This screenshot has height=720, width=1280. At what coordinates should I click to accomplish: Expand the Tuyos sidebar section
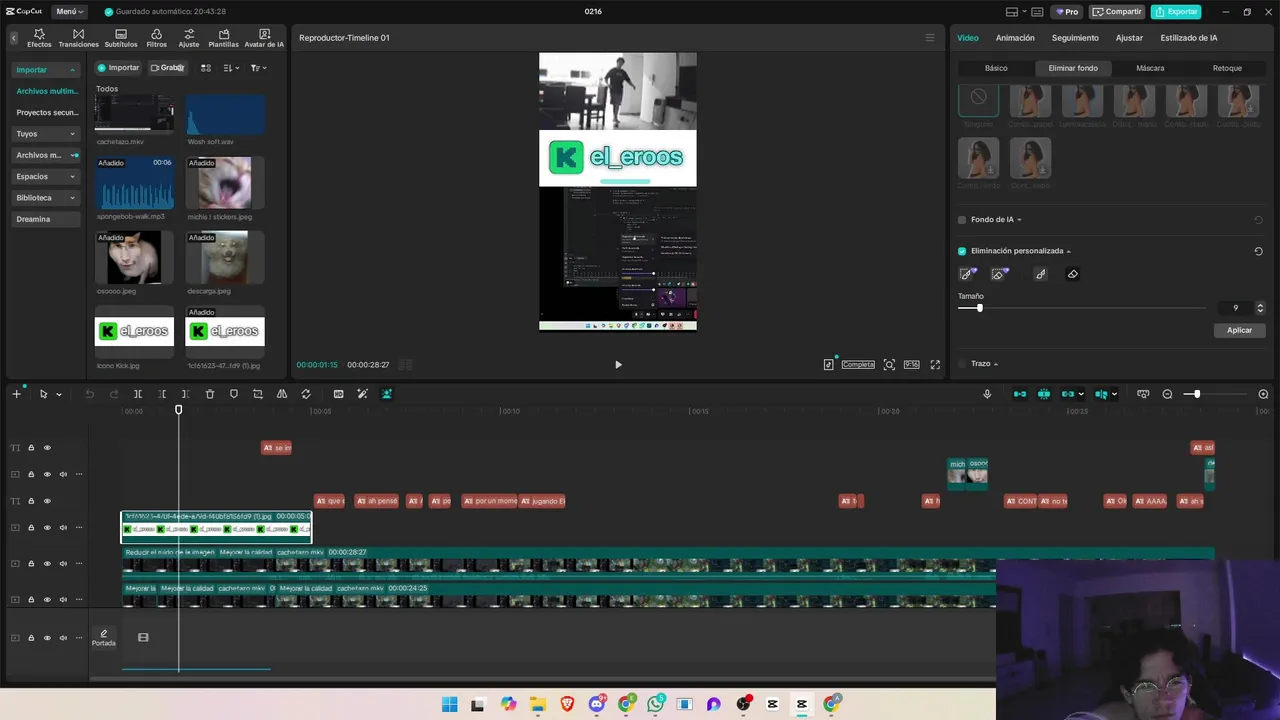(71, 134)
